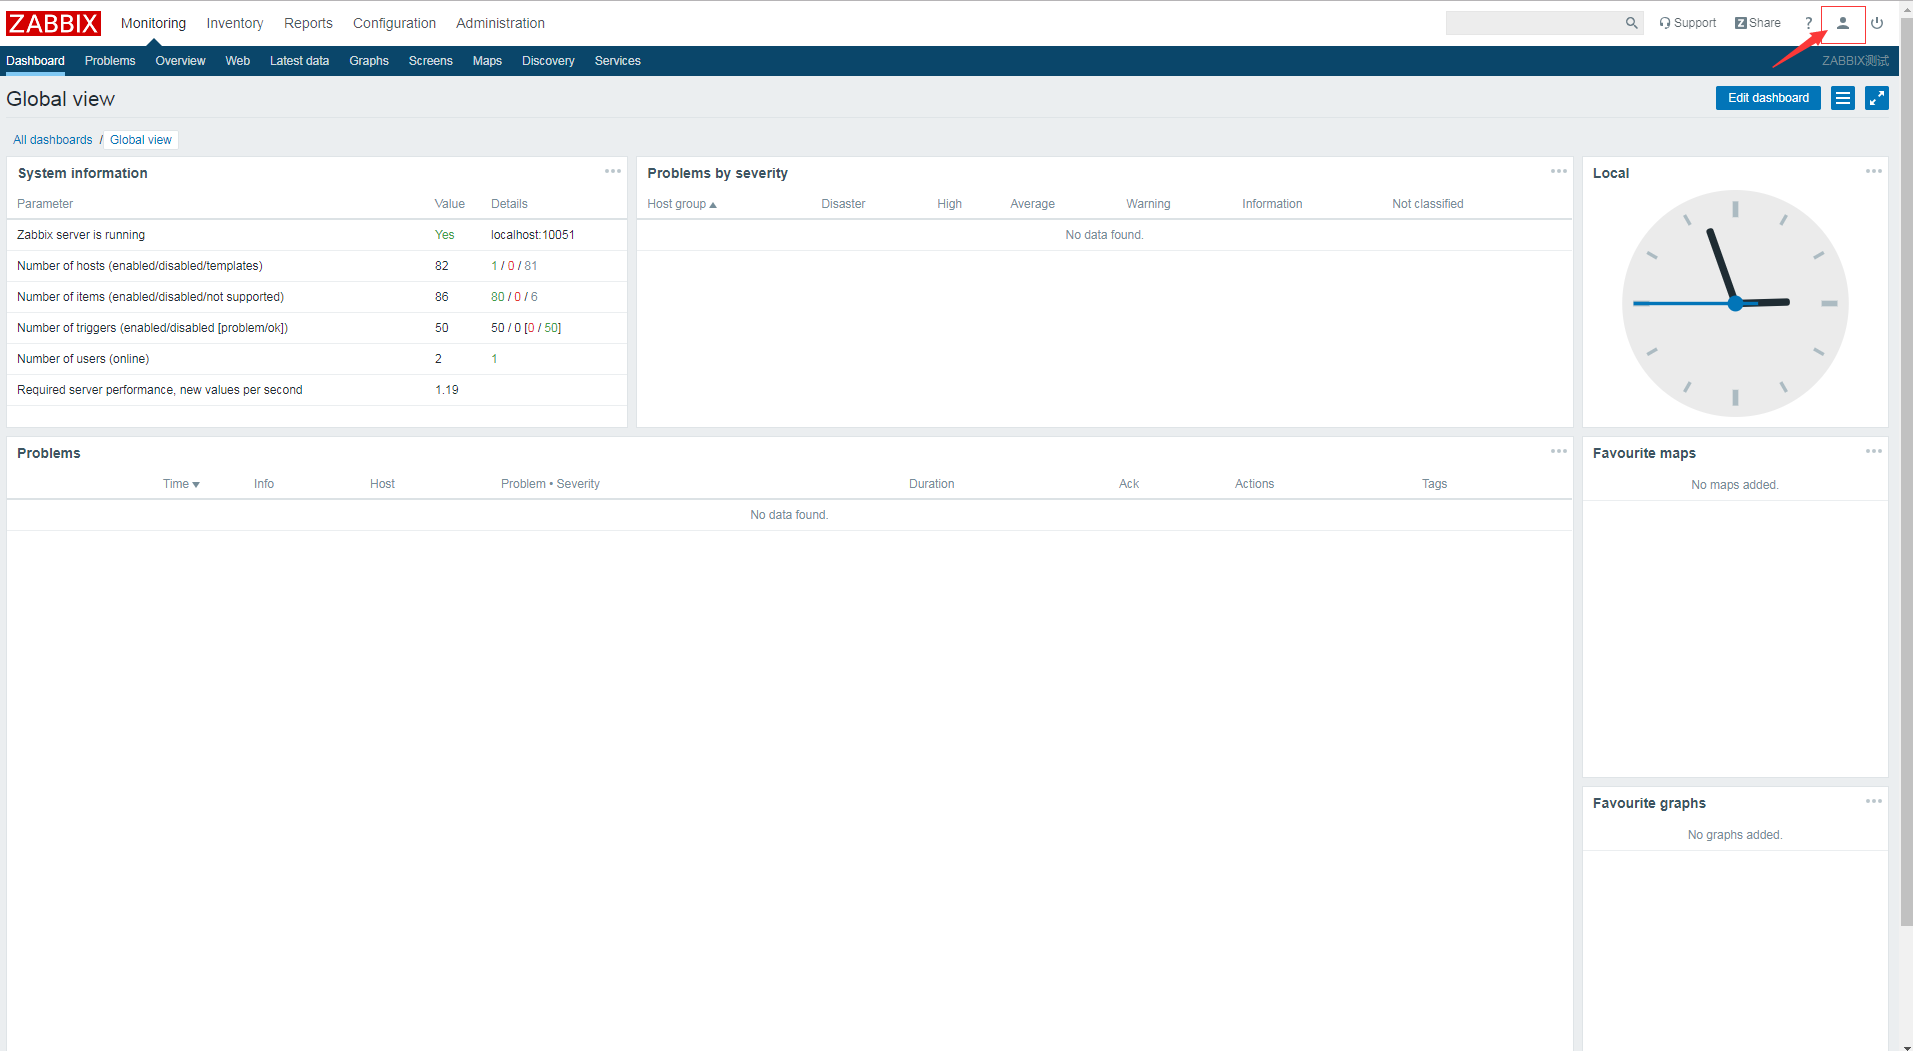Open the All dashboards breadcrumb link
This screenshot has height=1051, width=1913.
pyautogui.click(x=53, y=140)
